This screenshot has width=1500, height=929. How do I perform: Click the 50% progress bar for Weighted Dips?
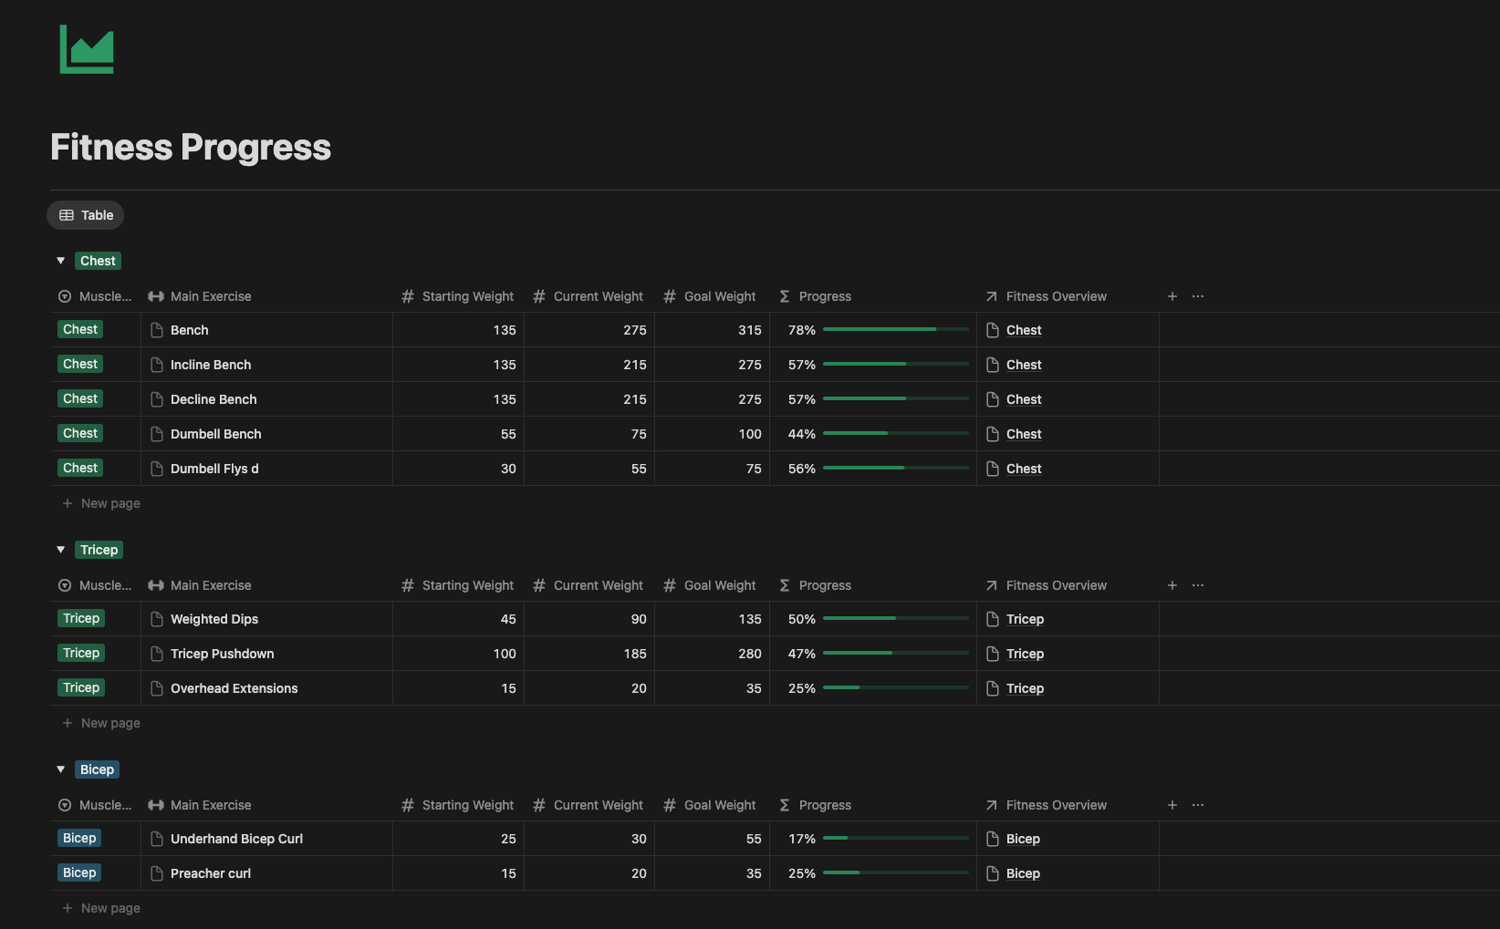pyautogui.click(x=896, y=619)
